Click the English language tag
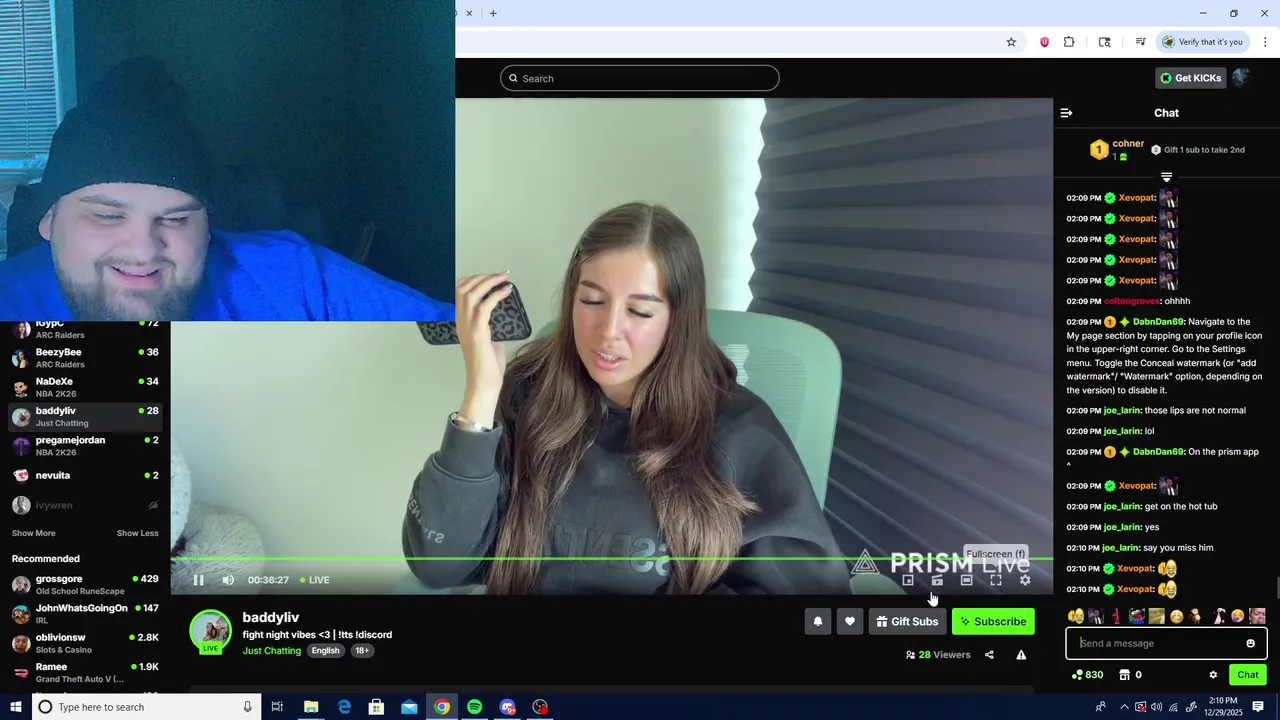 (325, 651)
